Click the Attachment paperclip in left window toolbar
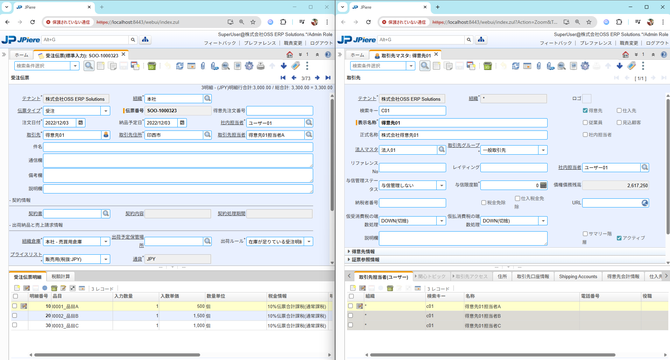670x360 pixels. click(x=203, y=66)
